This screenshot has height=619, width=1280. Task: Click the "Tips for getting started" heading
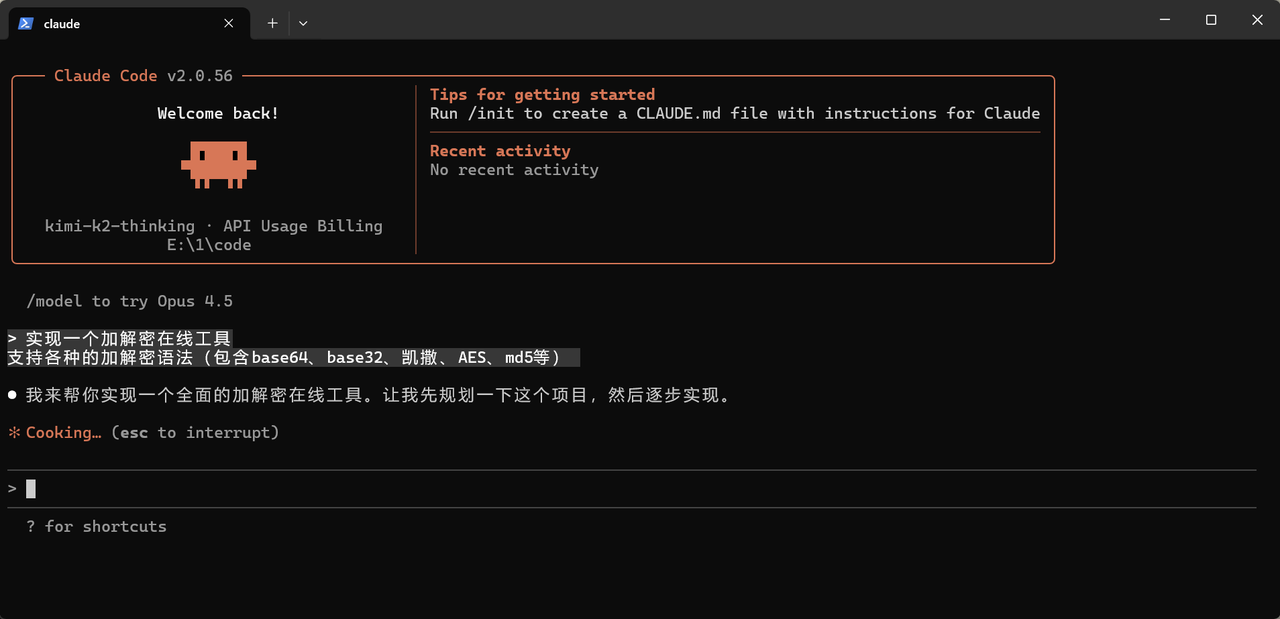pos(542,95)
